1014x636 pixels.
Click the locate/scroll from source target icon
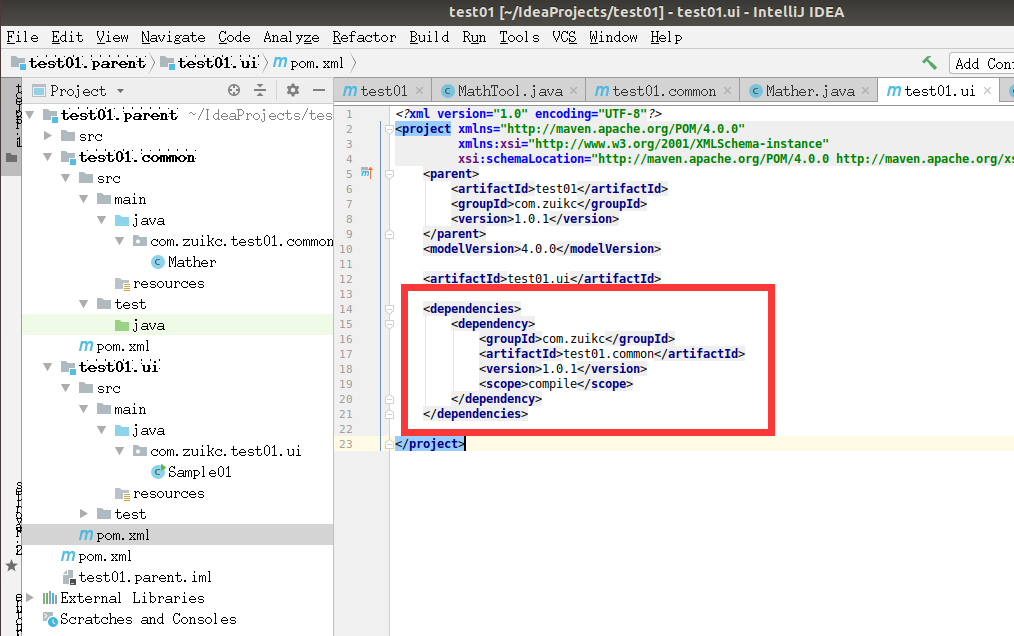point(234,91)
